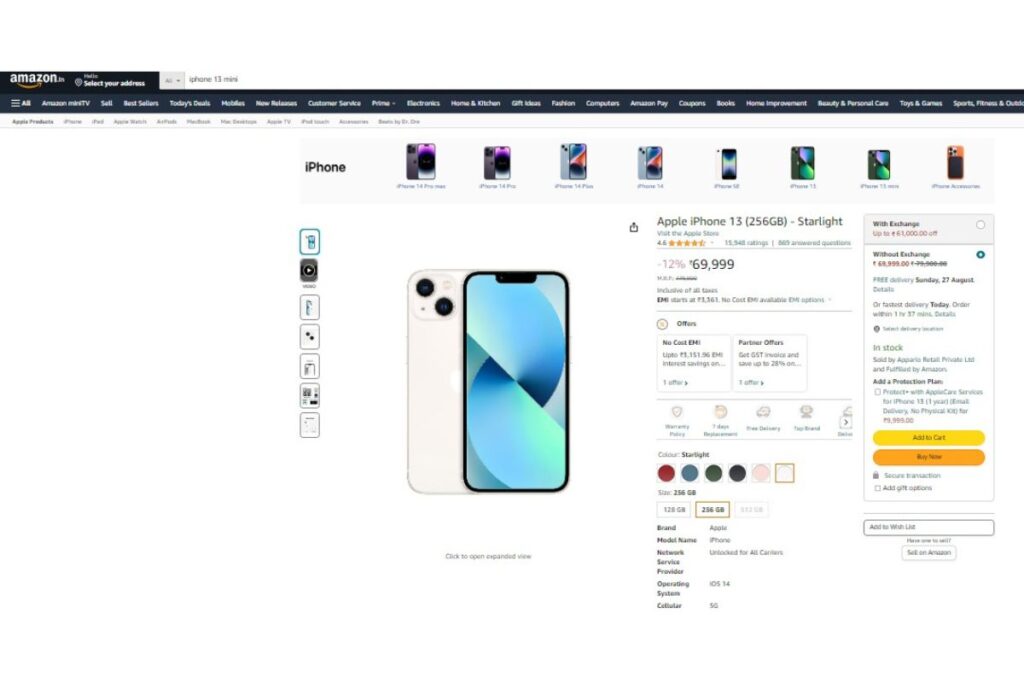Screen dimensions: 1024x683
Task: Open the All search category dropdown
Action: click(172, 80)
